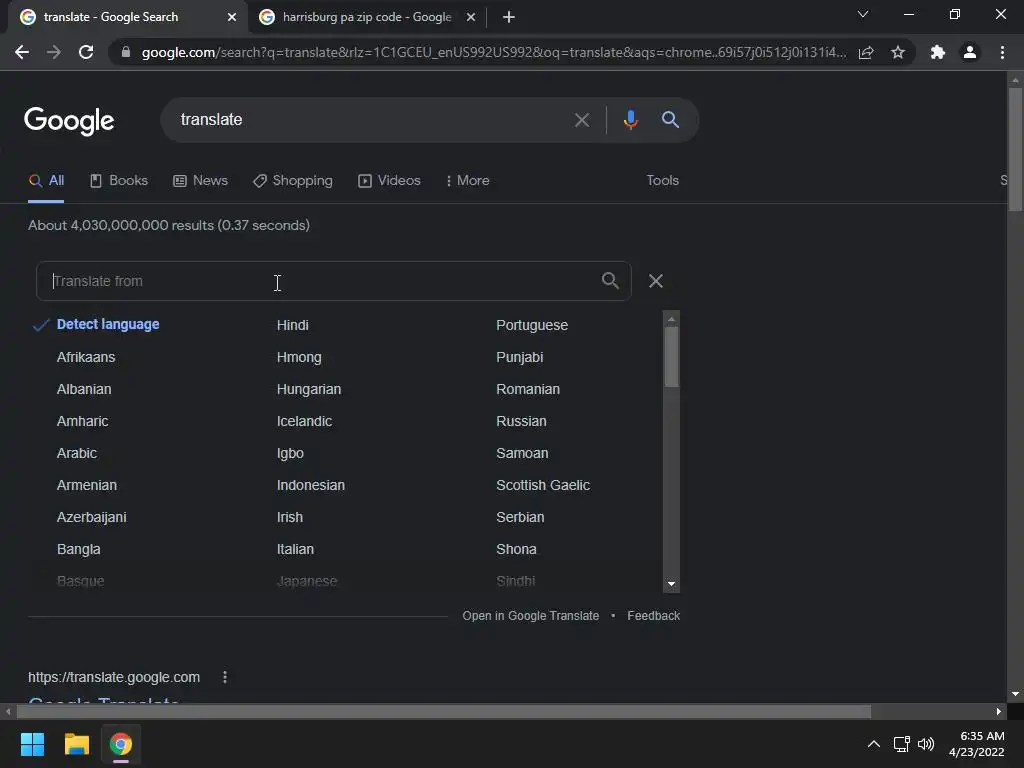Open Windows Start menu

tap(32, 744)
